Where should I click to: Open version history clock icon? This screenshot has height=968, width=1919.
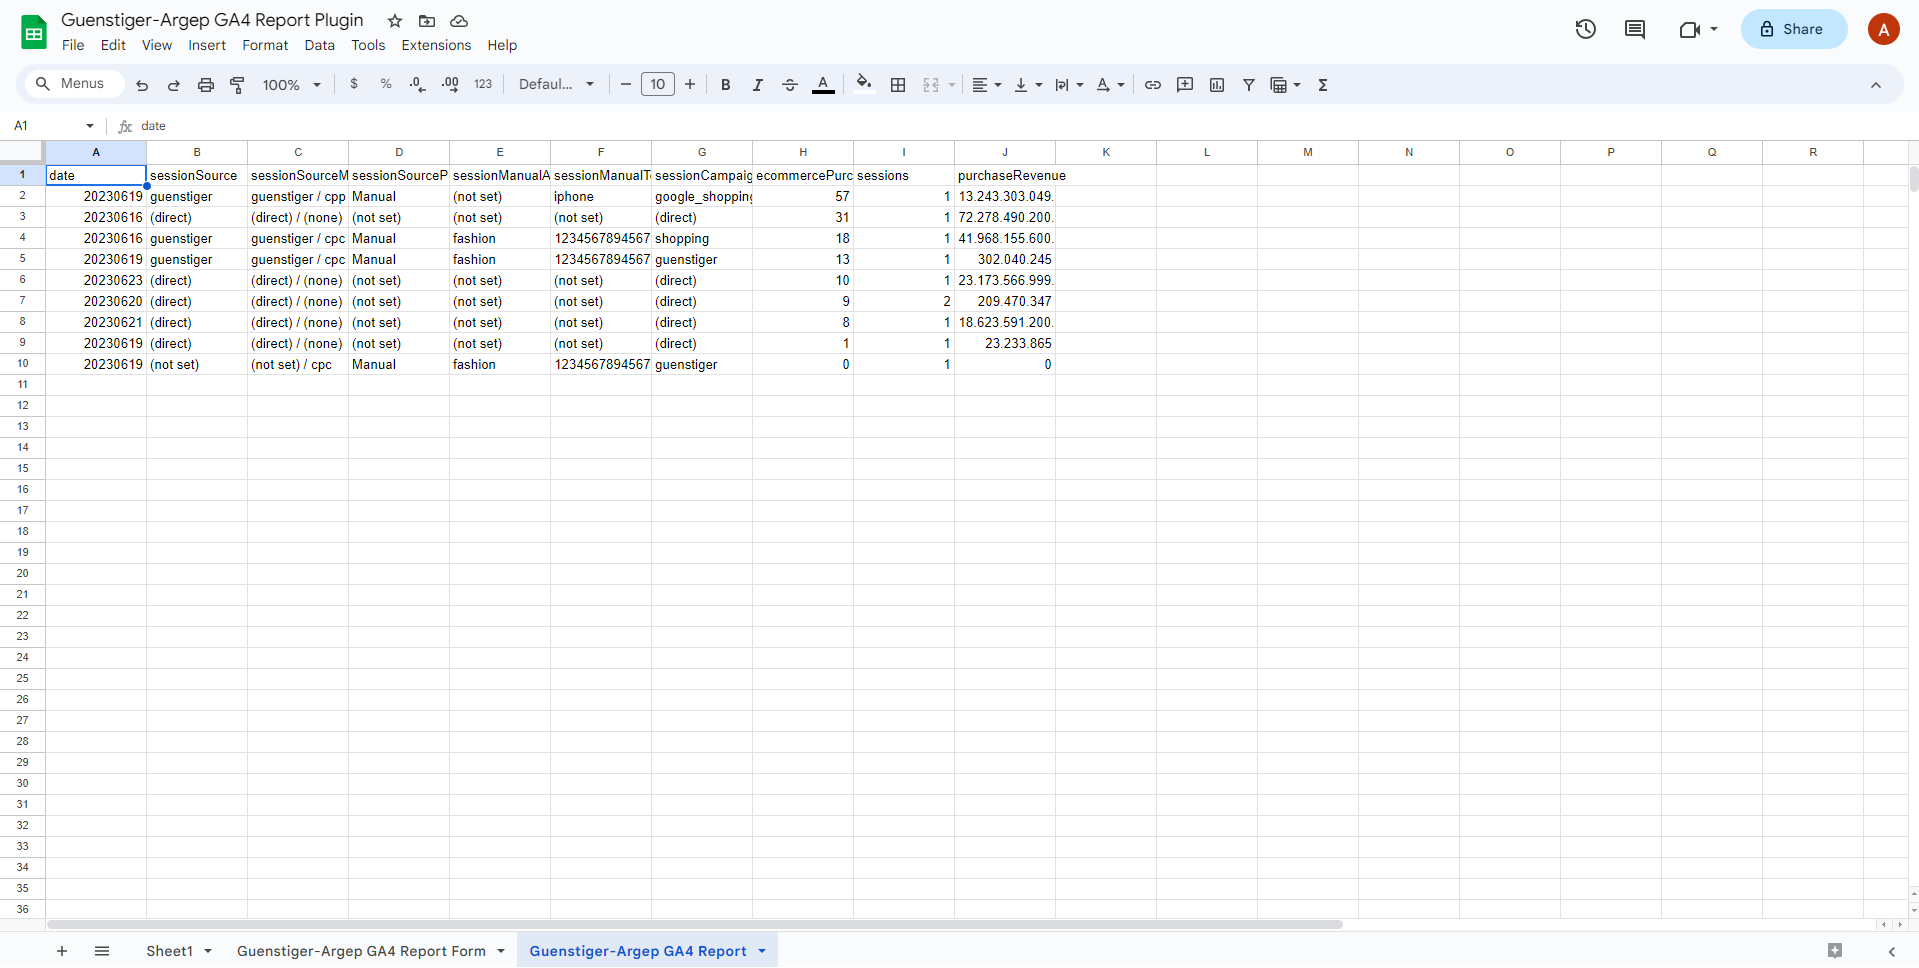pos(1586,29)
